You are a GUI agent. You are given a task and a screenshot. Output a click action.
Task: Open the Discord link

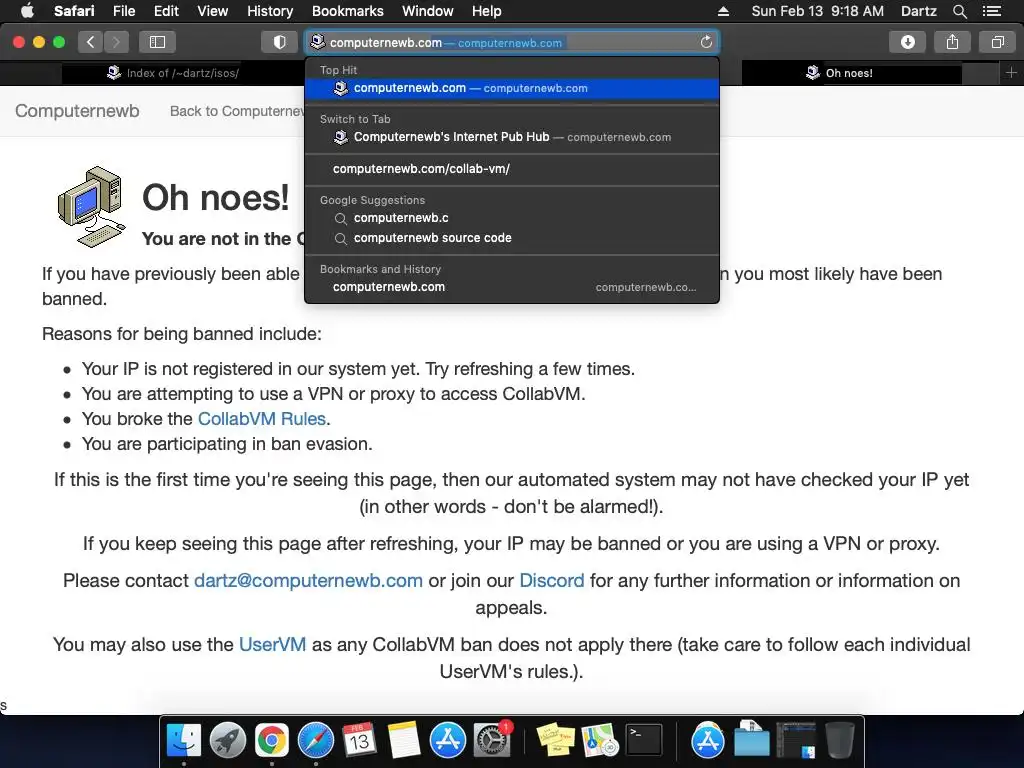pos(552,581)
